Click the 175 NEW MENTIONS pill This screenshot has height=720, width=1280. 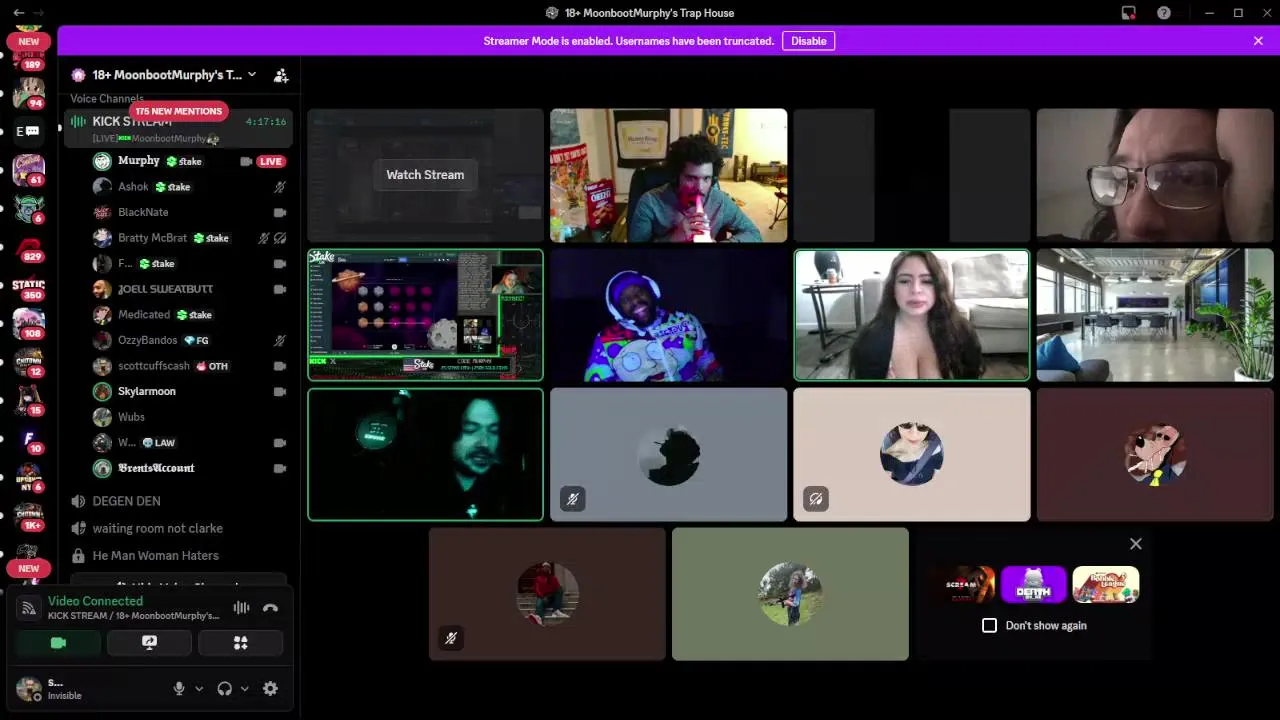point(178,111)
